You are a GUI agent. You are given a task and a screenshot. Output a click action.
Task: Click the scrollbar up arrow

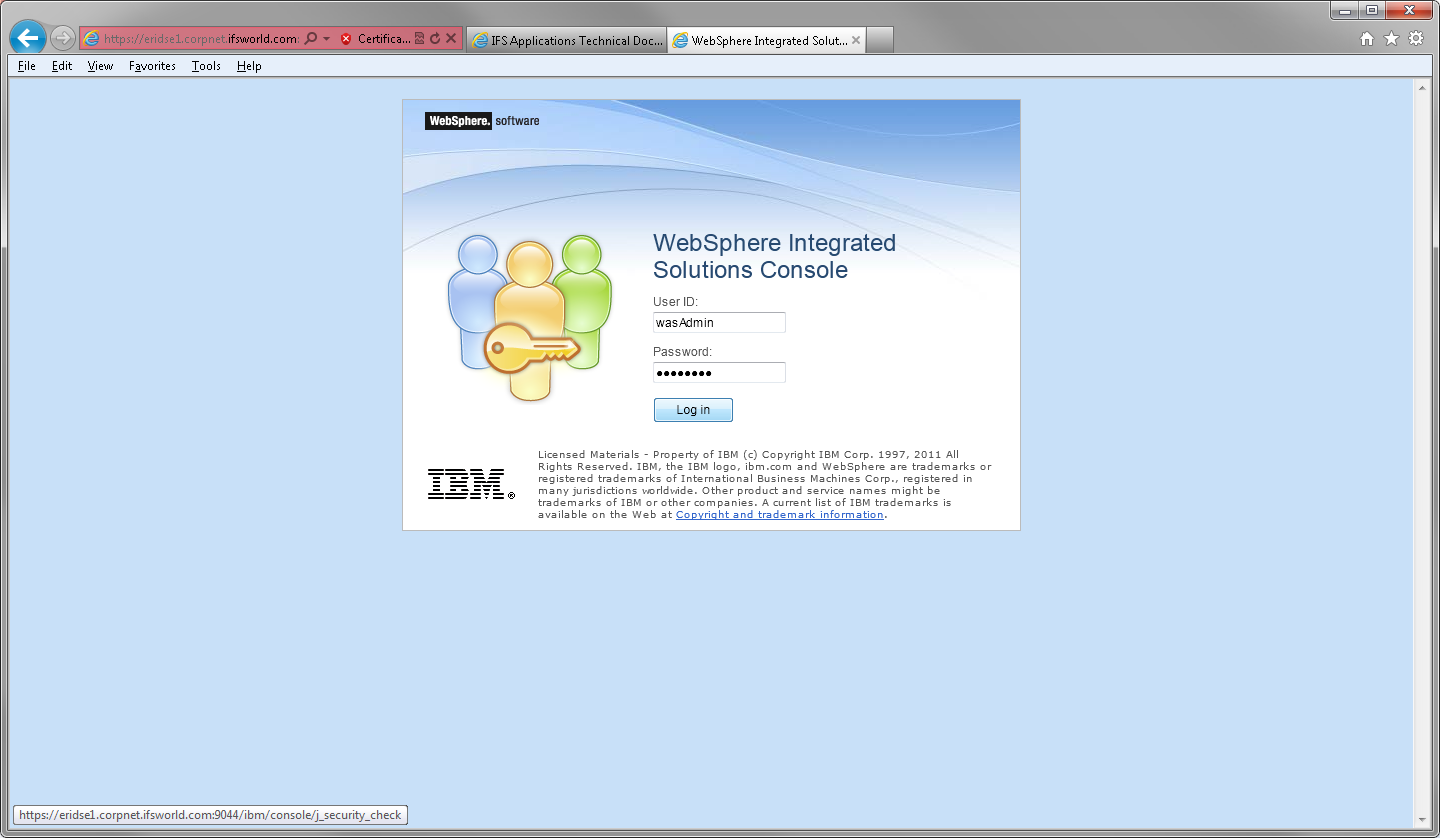click(x=1421, y=88)
